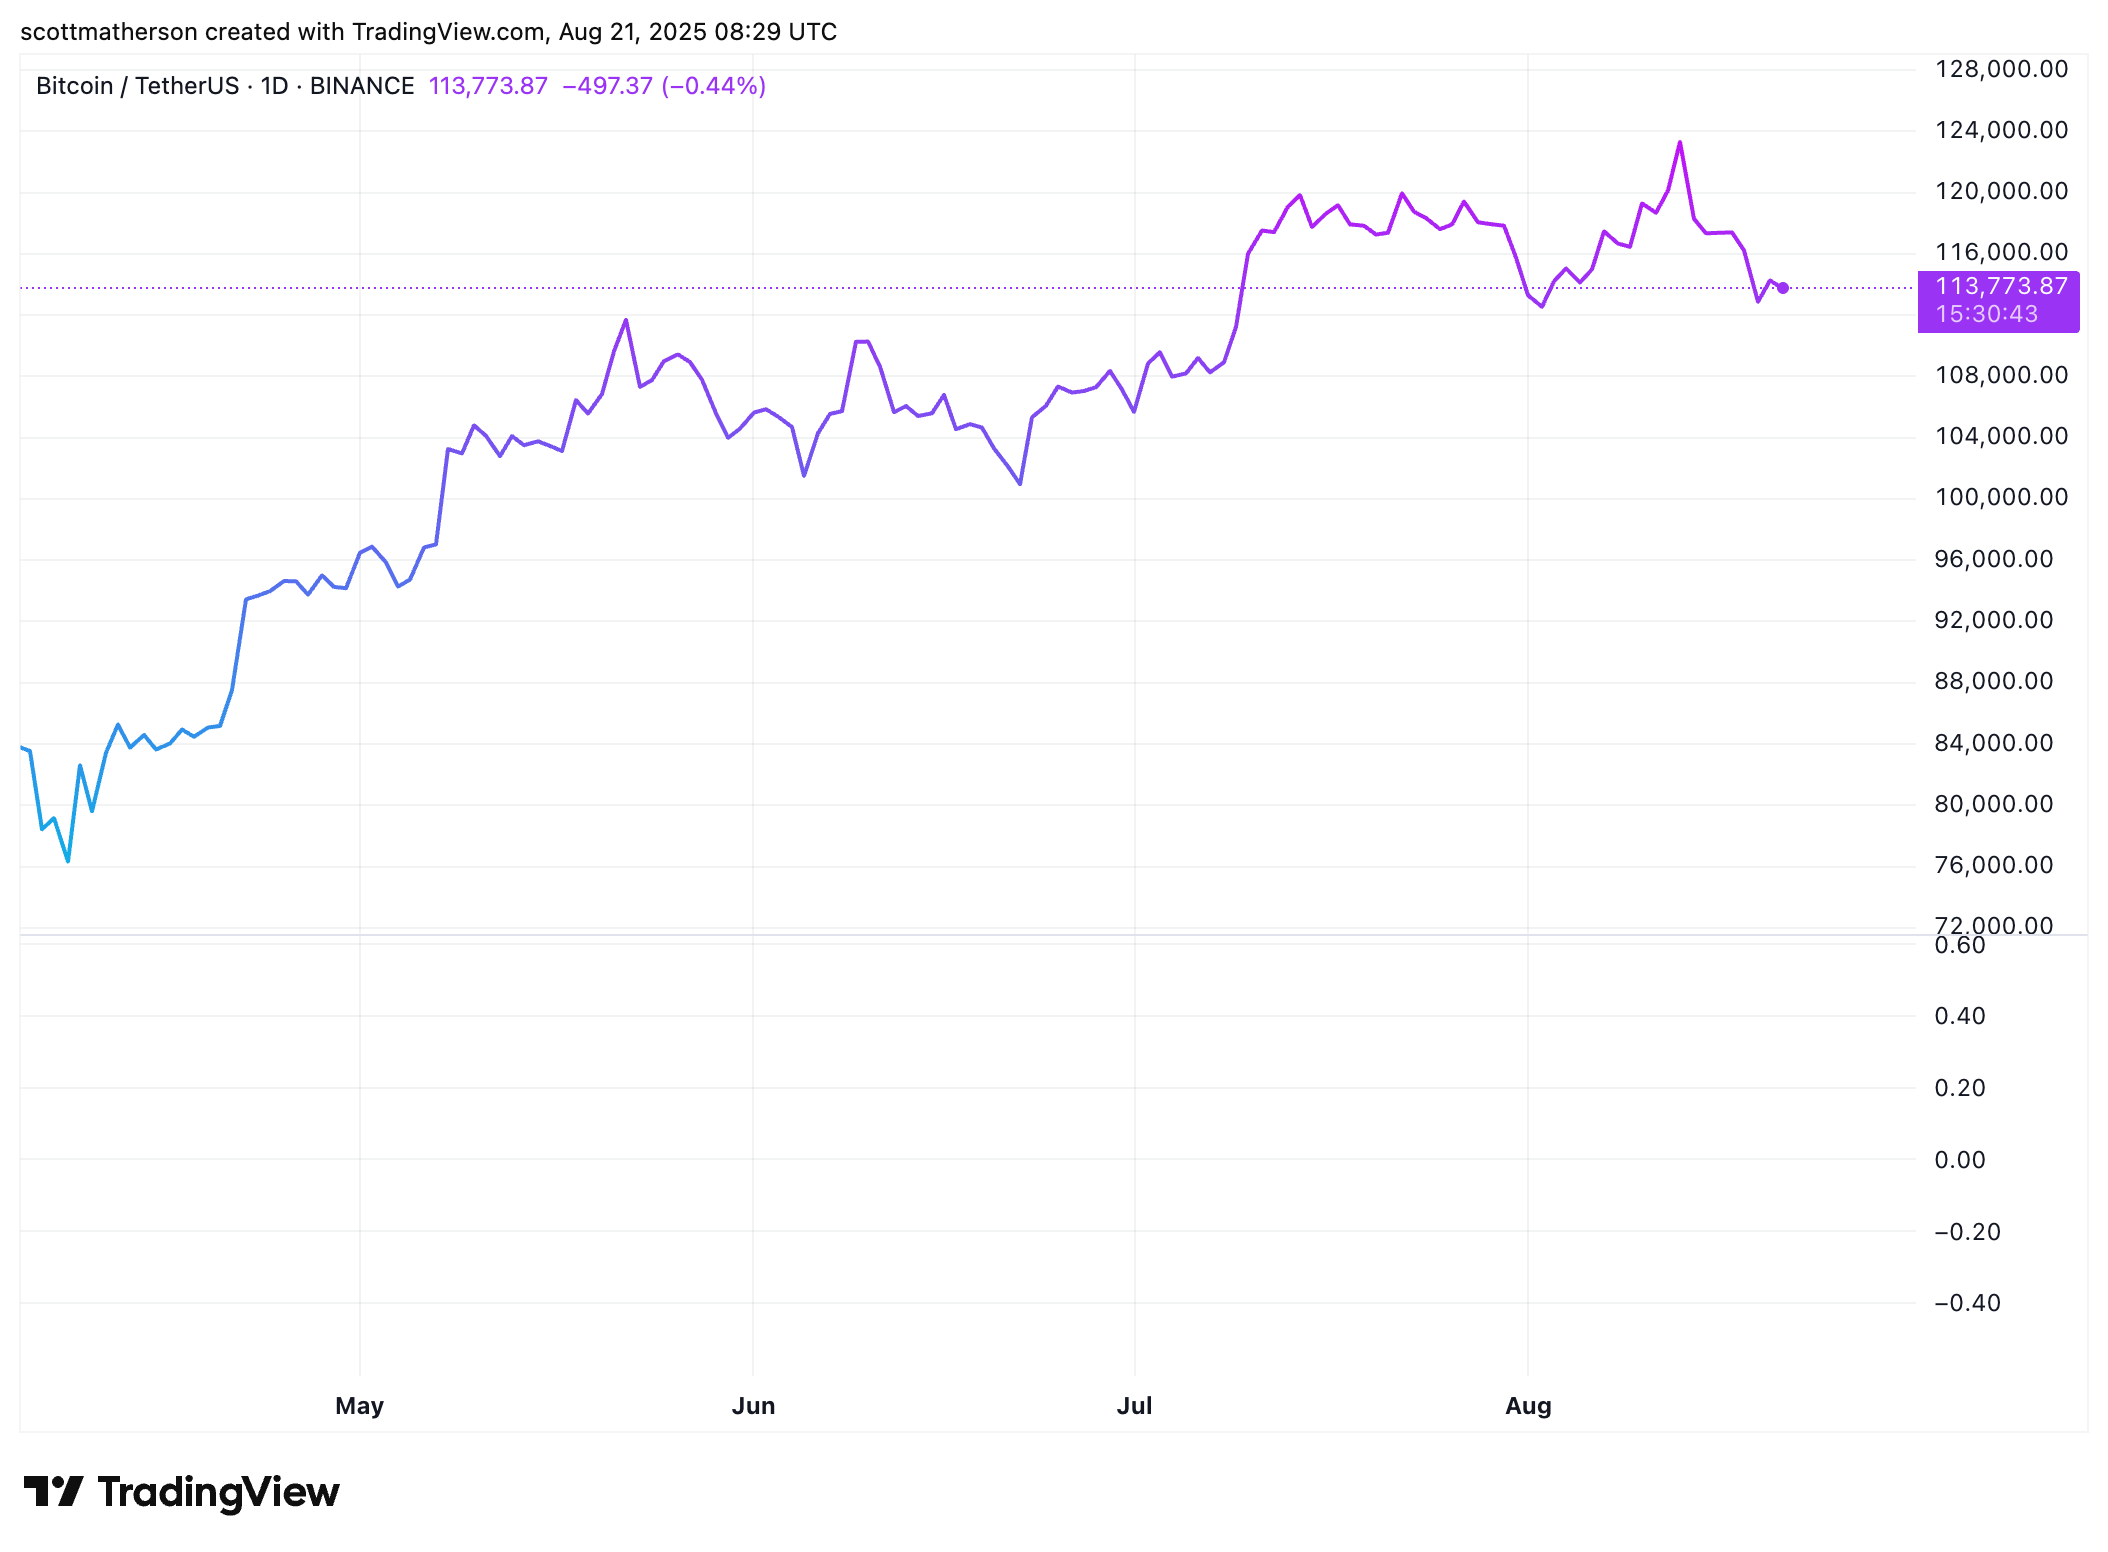The height and width of the screenshot is (1552, 2108).
Task: Click the 0.20 indicator axis label
Action: pos(1960,1088)
